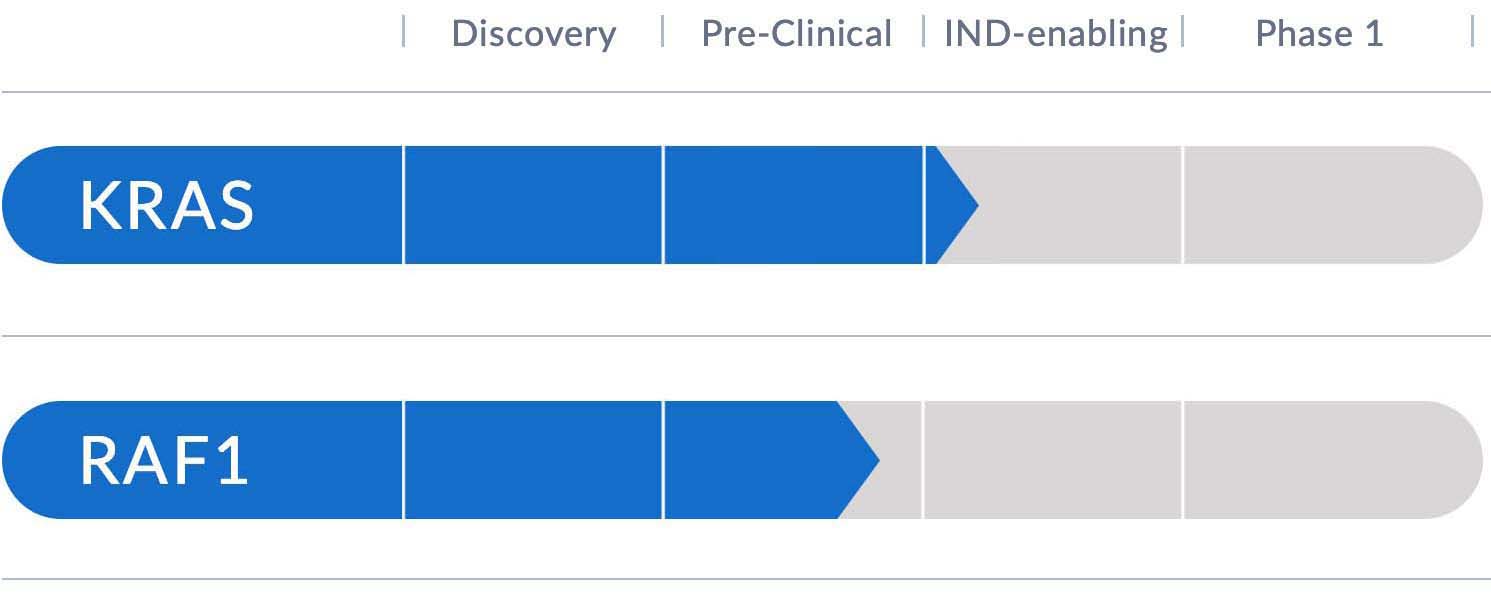
Task: Select the Phase 1 stage header
Action: (x=1319, y=34)
